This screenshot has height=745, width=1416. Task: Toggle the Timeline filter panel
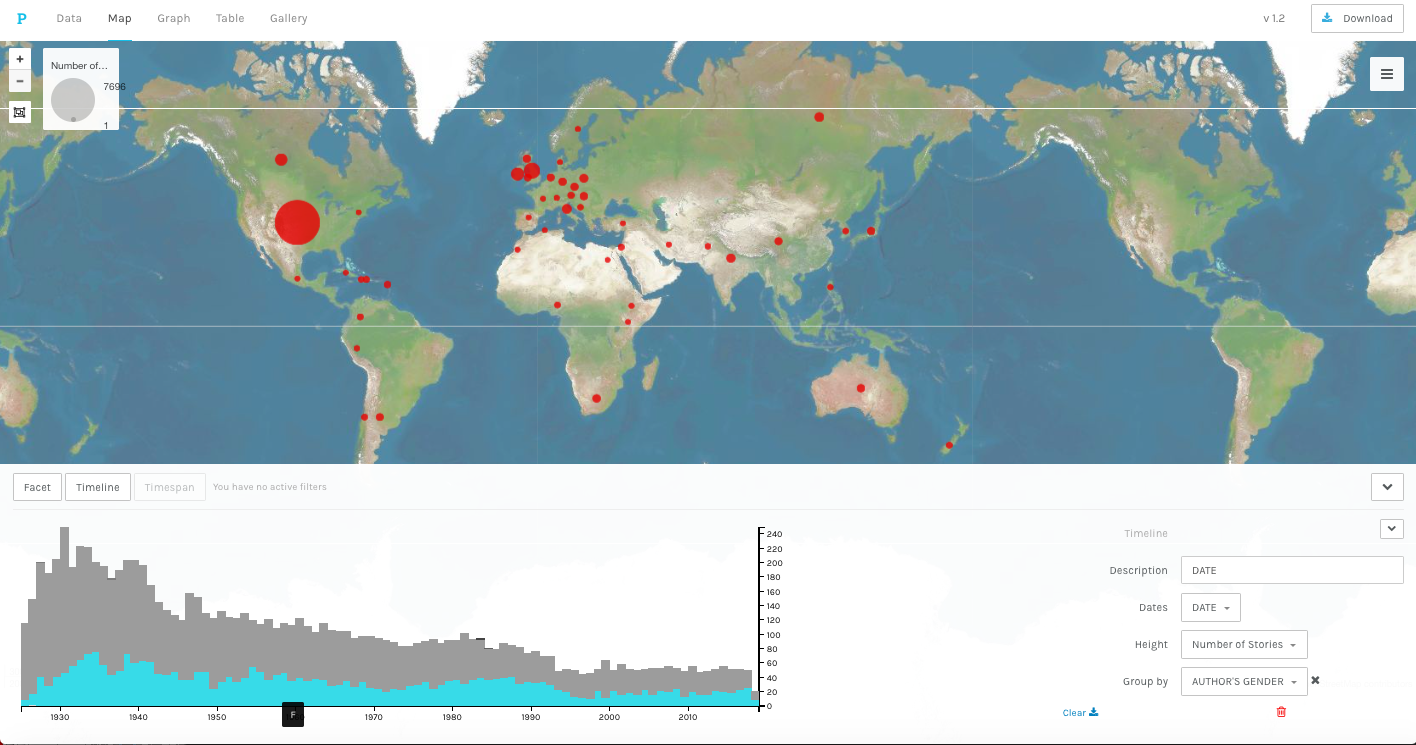(x=98, y=487)
